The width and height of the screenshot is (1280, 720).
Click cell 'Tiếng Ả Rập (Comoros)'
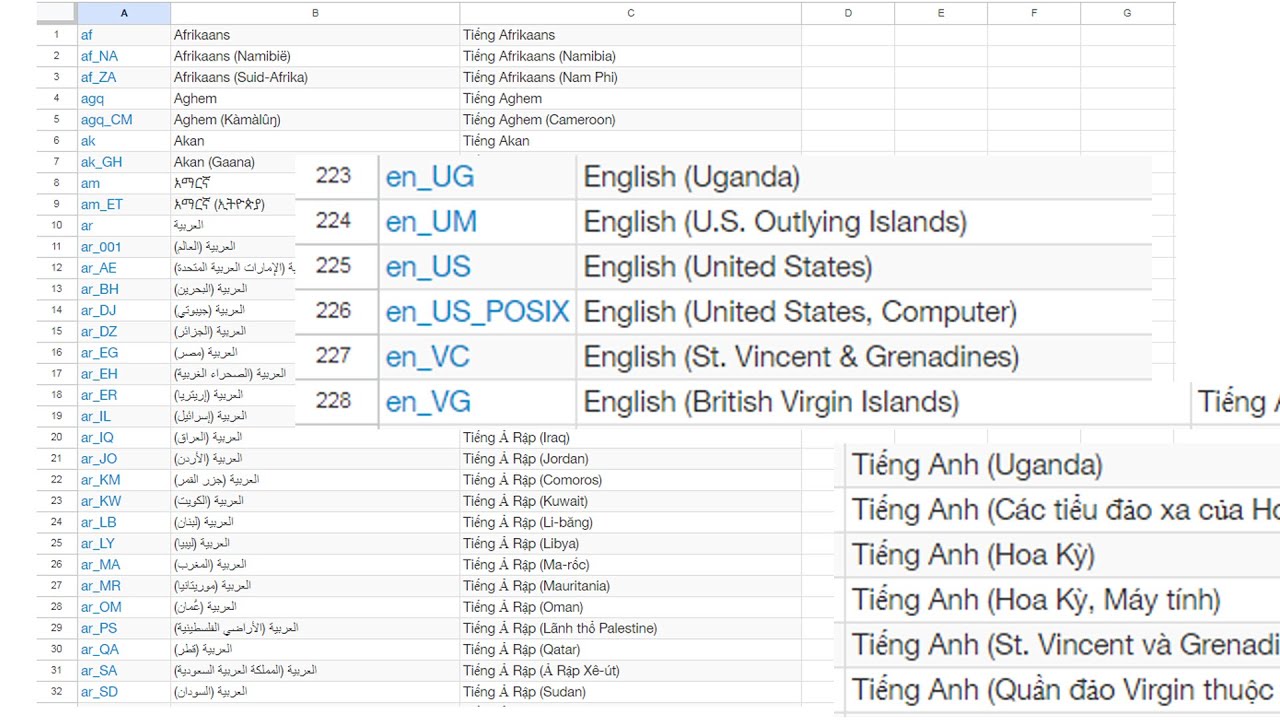630,480
